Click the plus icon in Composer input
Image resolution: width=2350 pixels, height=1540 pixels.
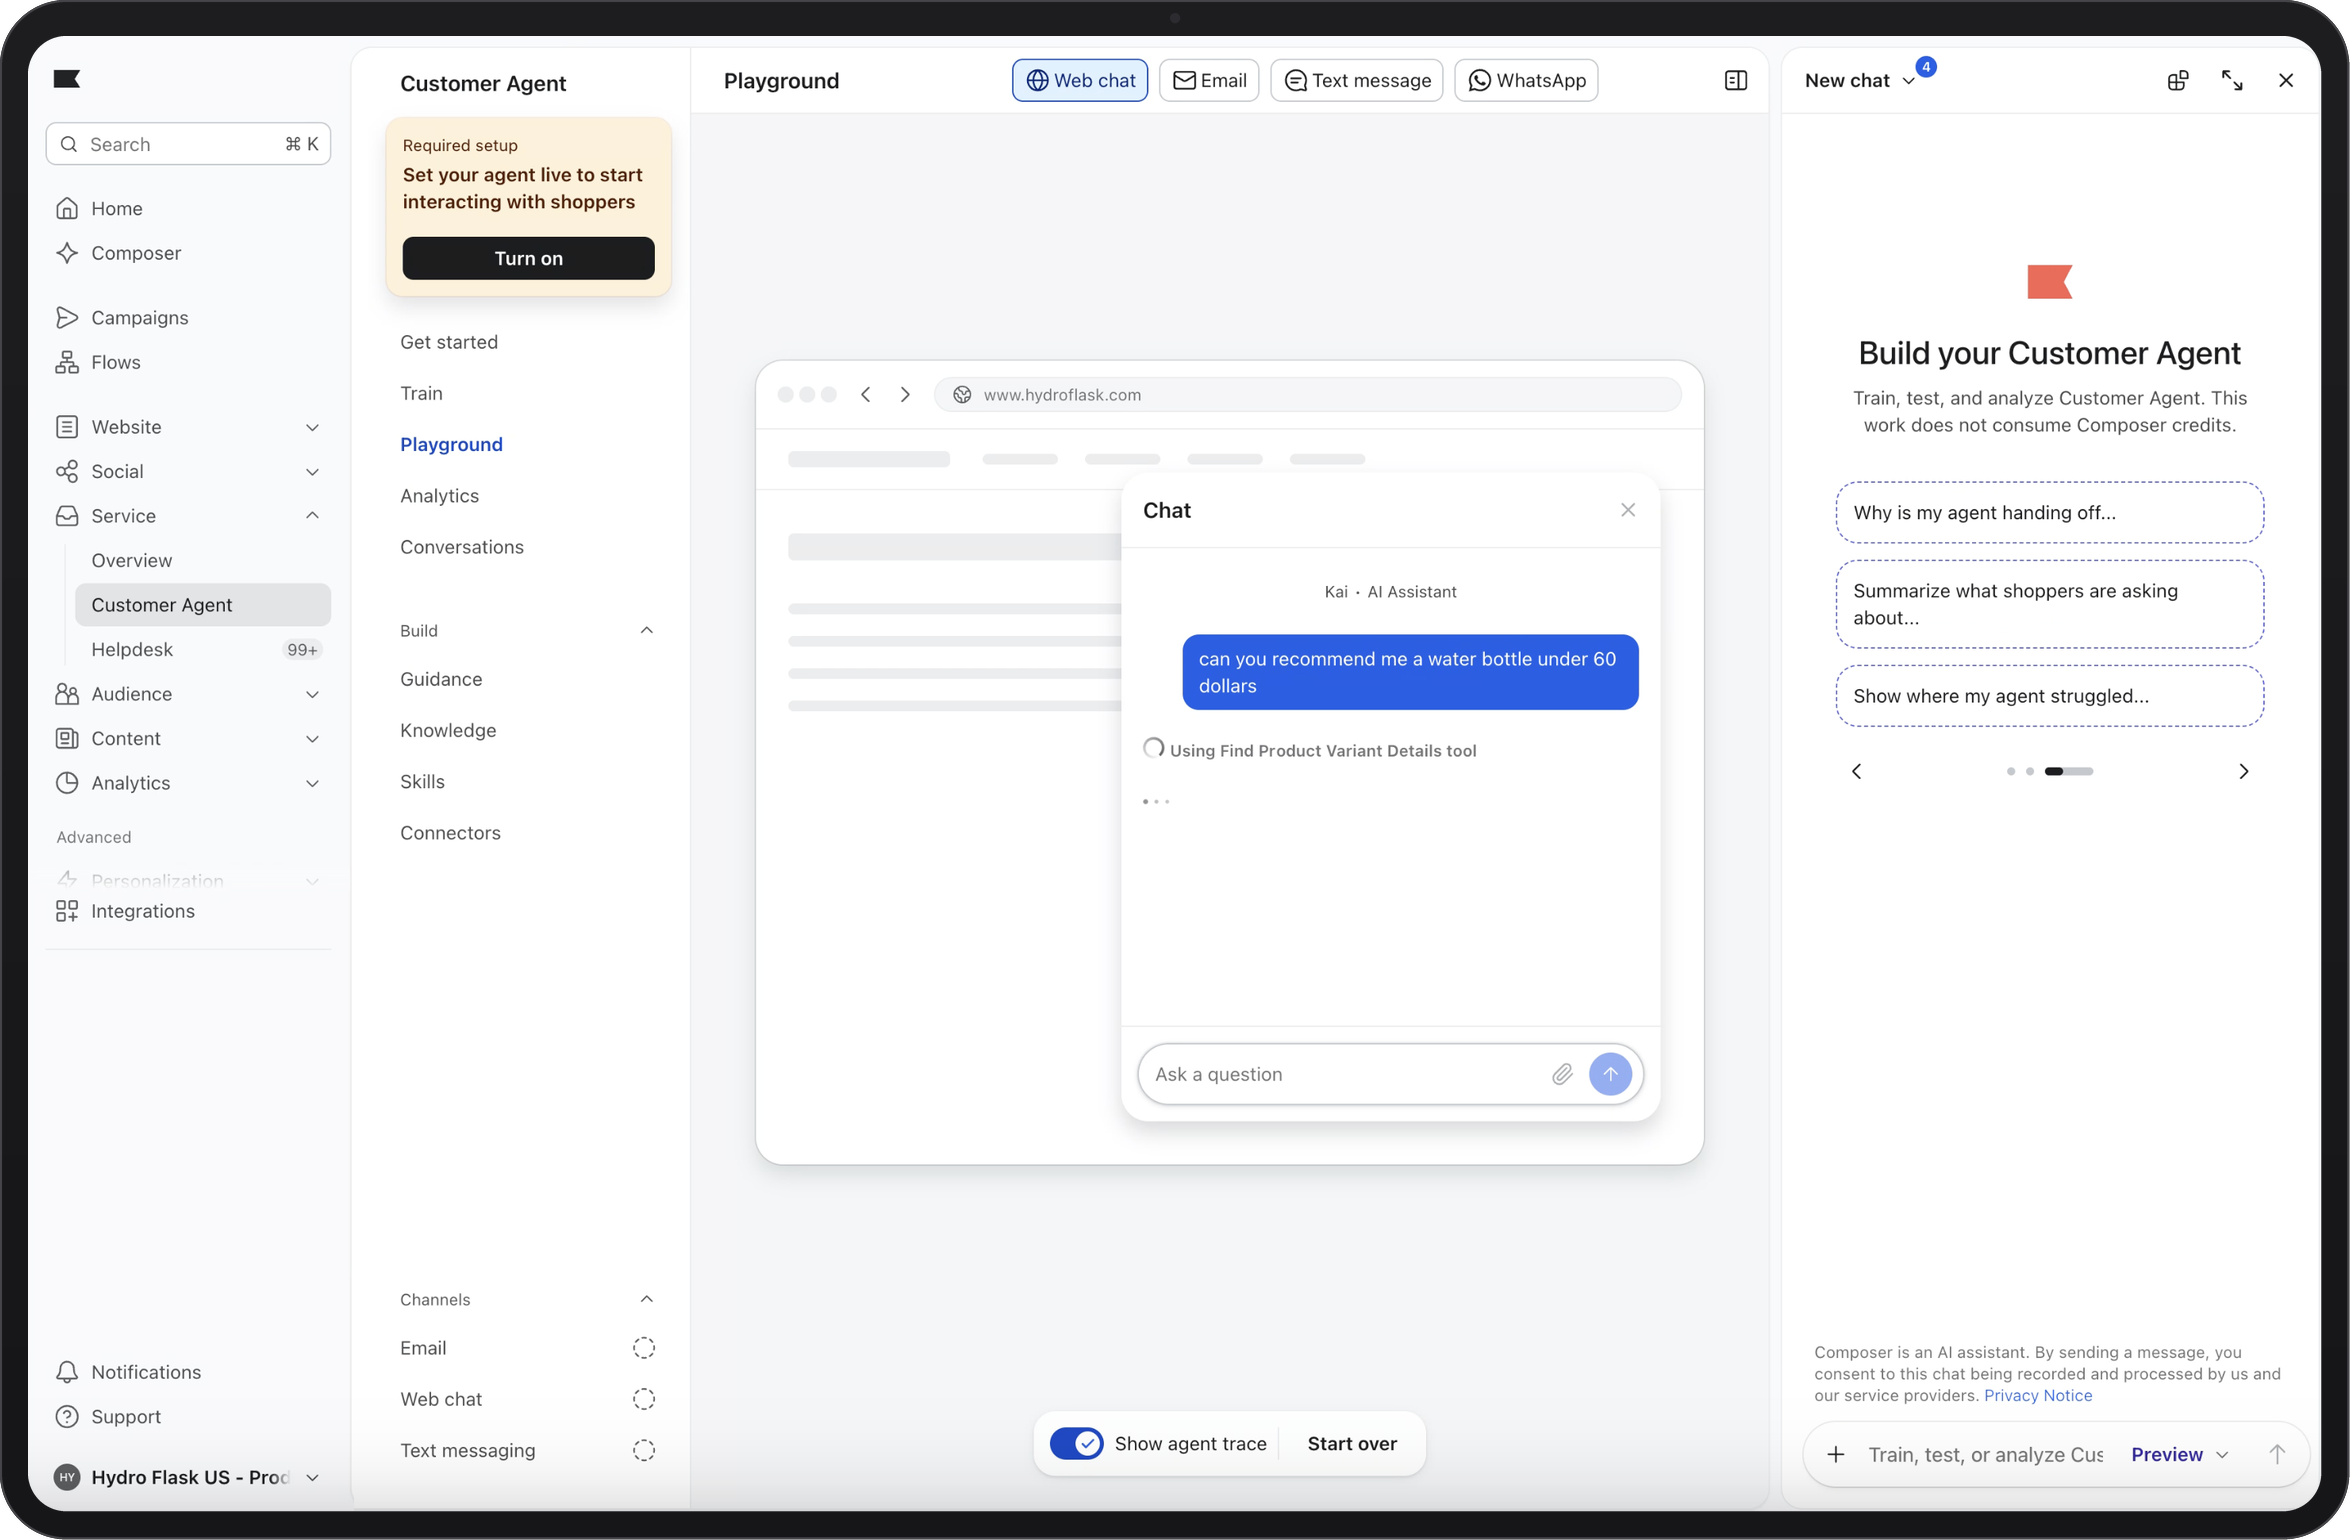point(1835,1454)
